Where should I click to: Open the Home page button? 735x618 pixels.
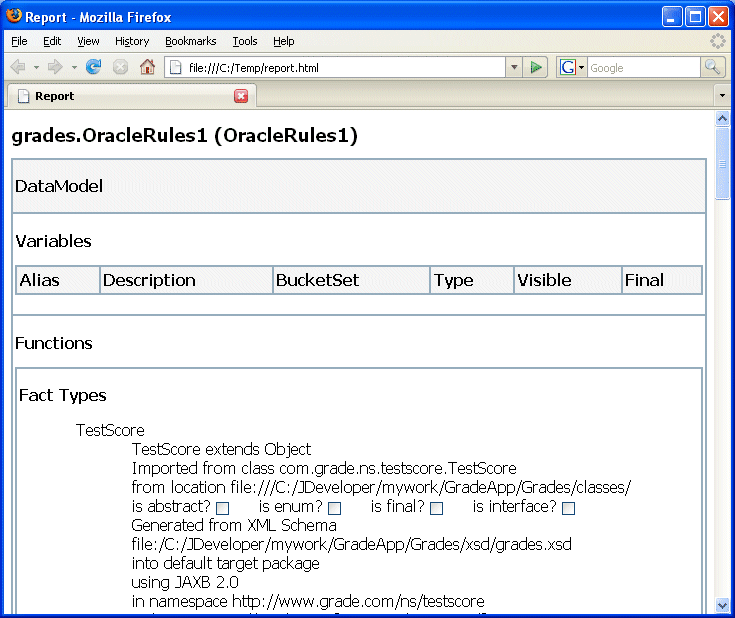147,67
